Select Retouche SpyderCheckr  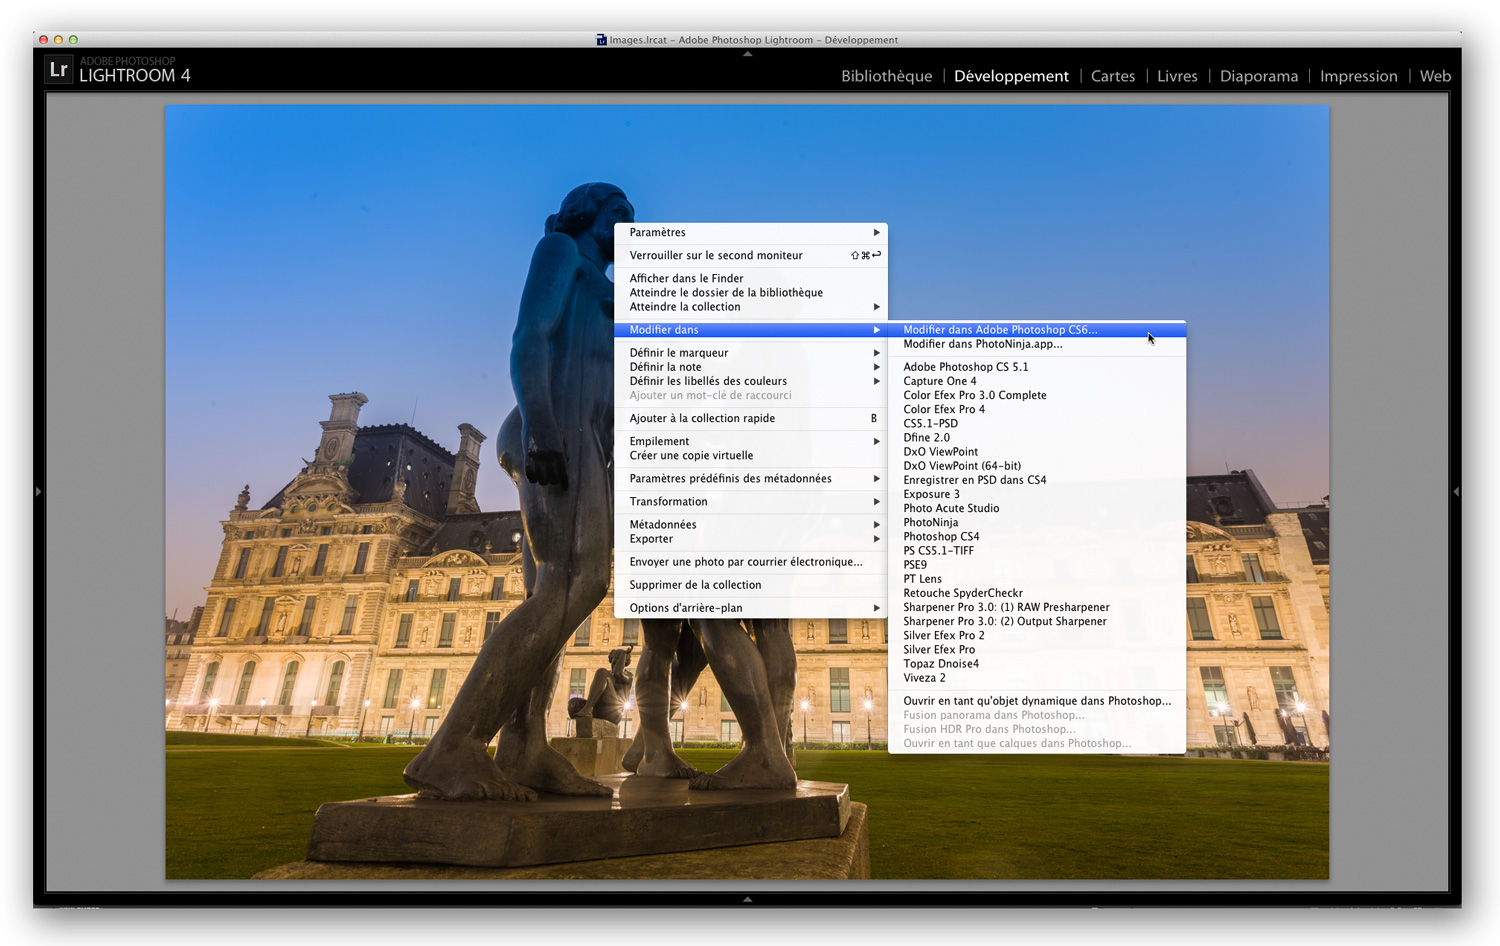(x=1037, y=592)
